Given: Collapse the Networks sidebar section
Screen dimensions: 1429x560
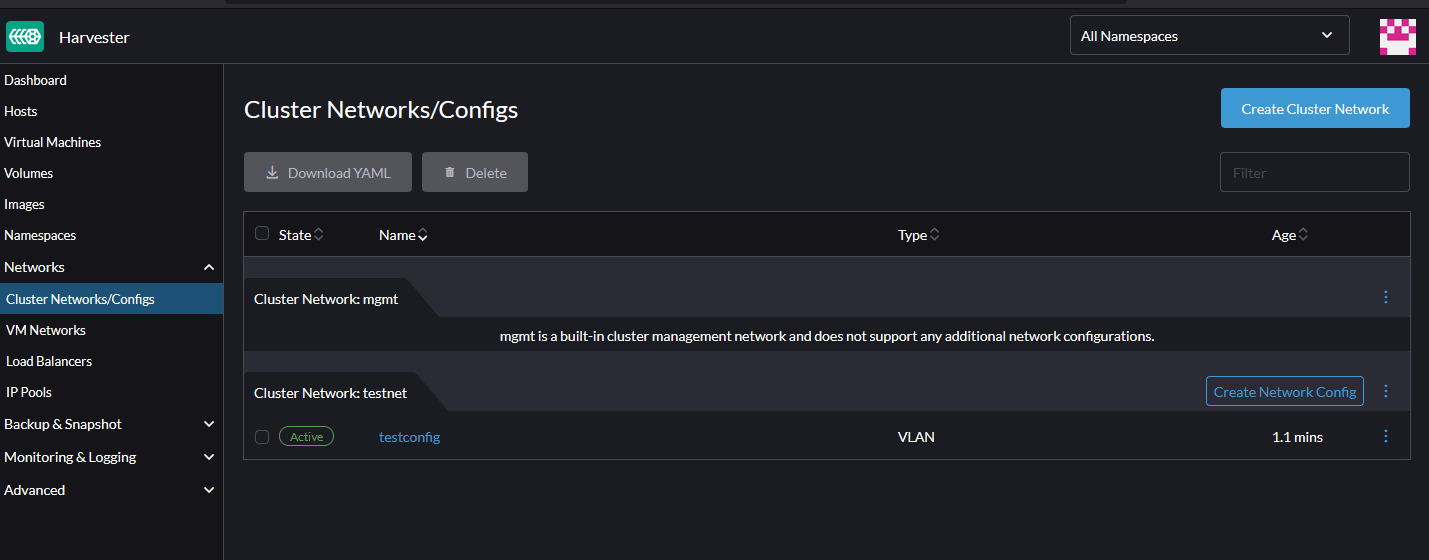Looking at the screenshot, I should point(209,267).
